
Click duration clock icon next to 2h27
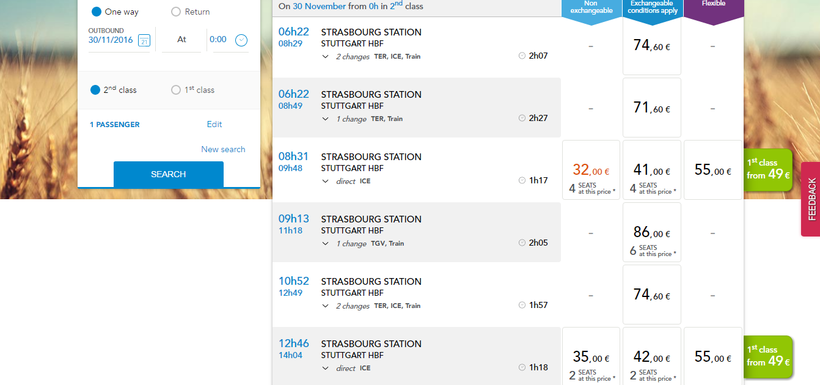521,118
